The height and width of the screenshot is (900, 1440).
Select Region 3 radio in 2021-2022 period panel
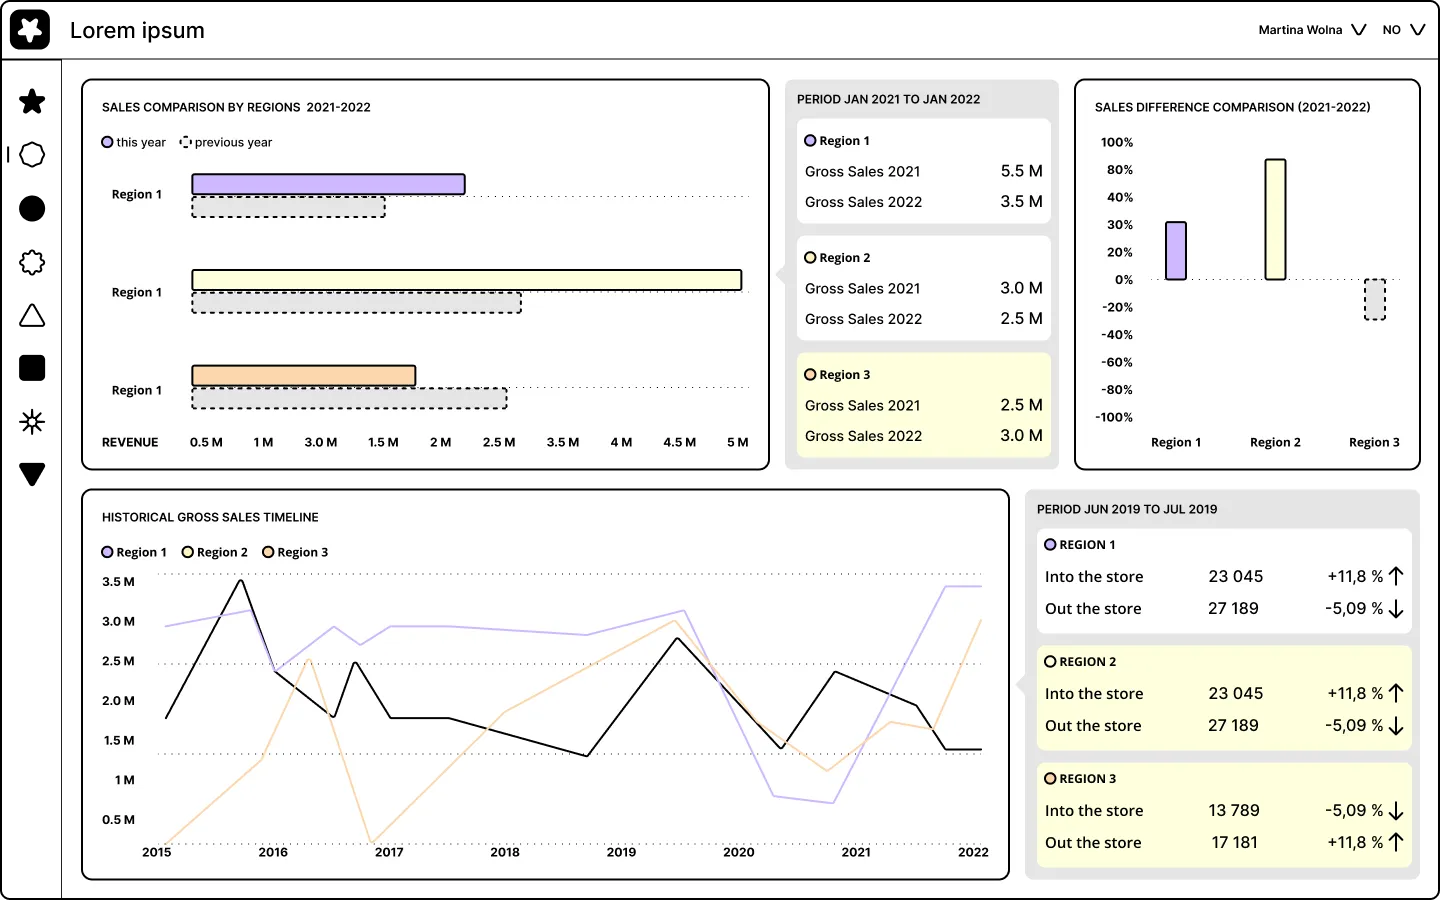click(810, 375)
